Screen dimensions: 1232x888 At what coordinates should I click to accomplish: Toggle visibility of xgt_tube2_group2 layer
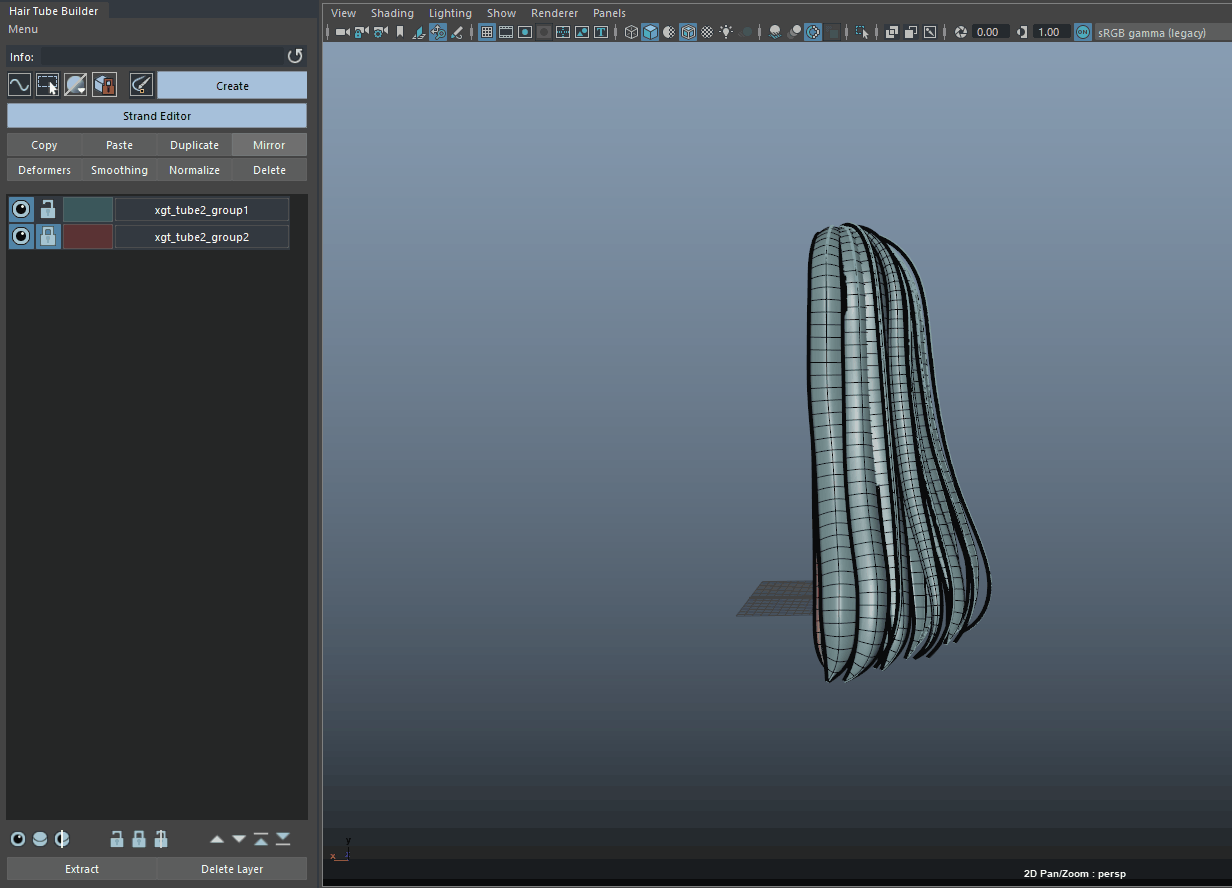tap(21, 237)
